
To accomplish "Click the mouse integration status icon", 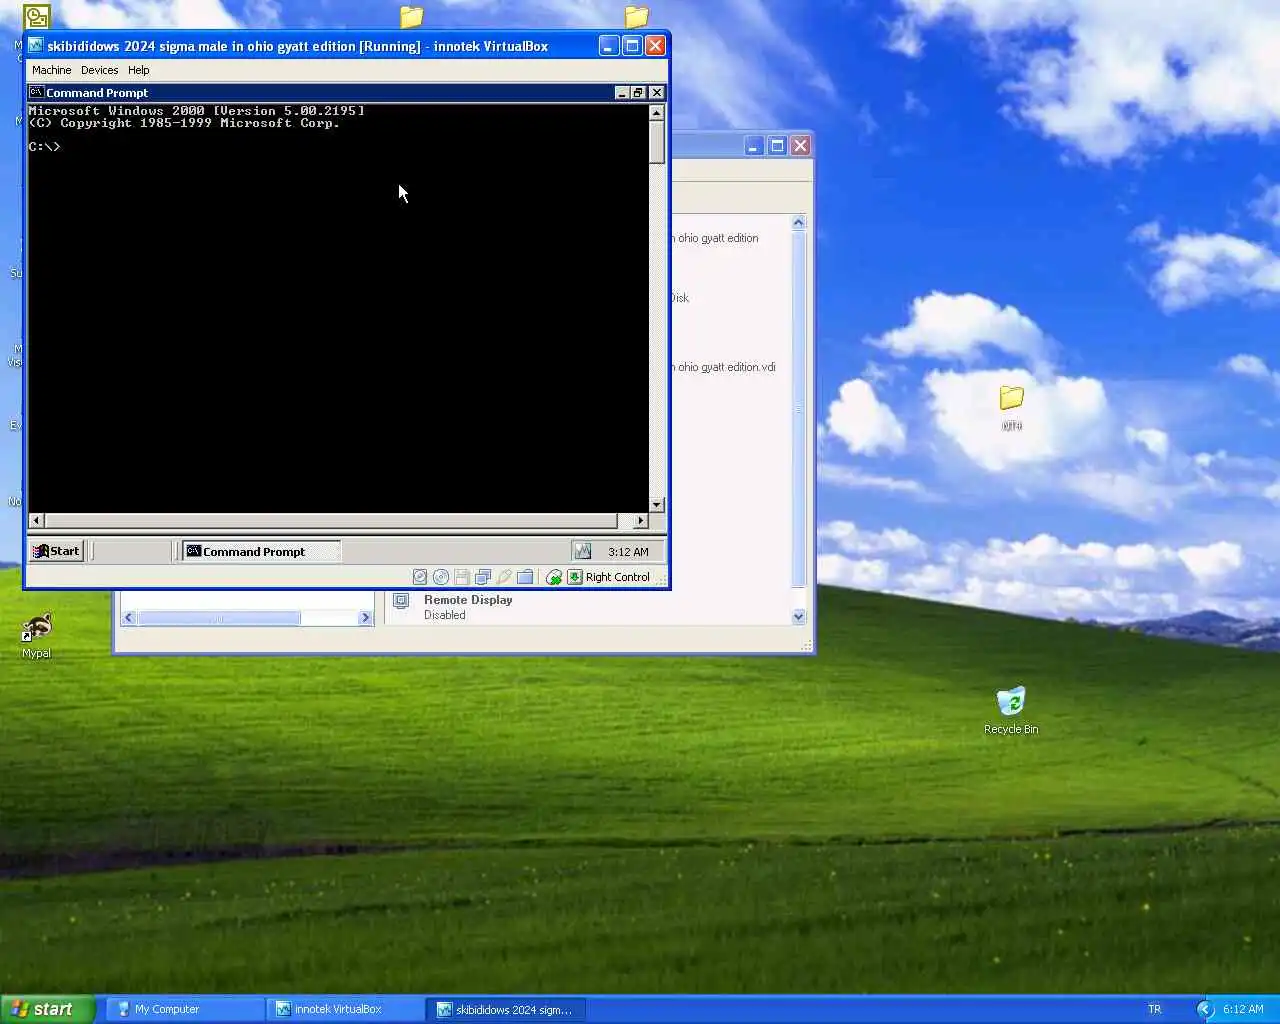I will point(554,577).
